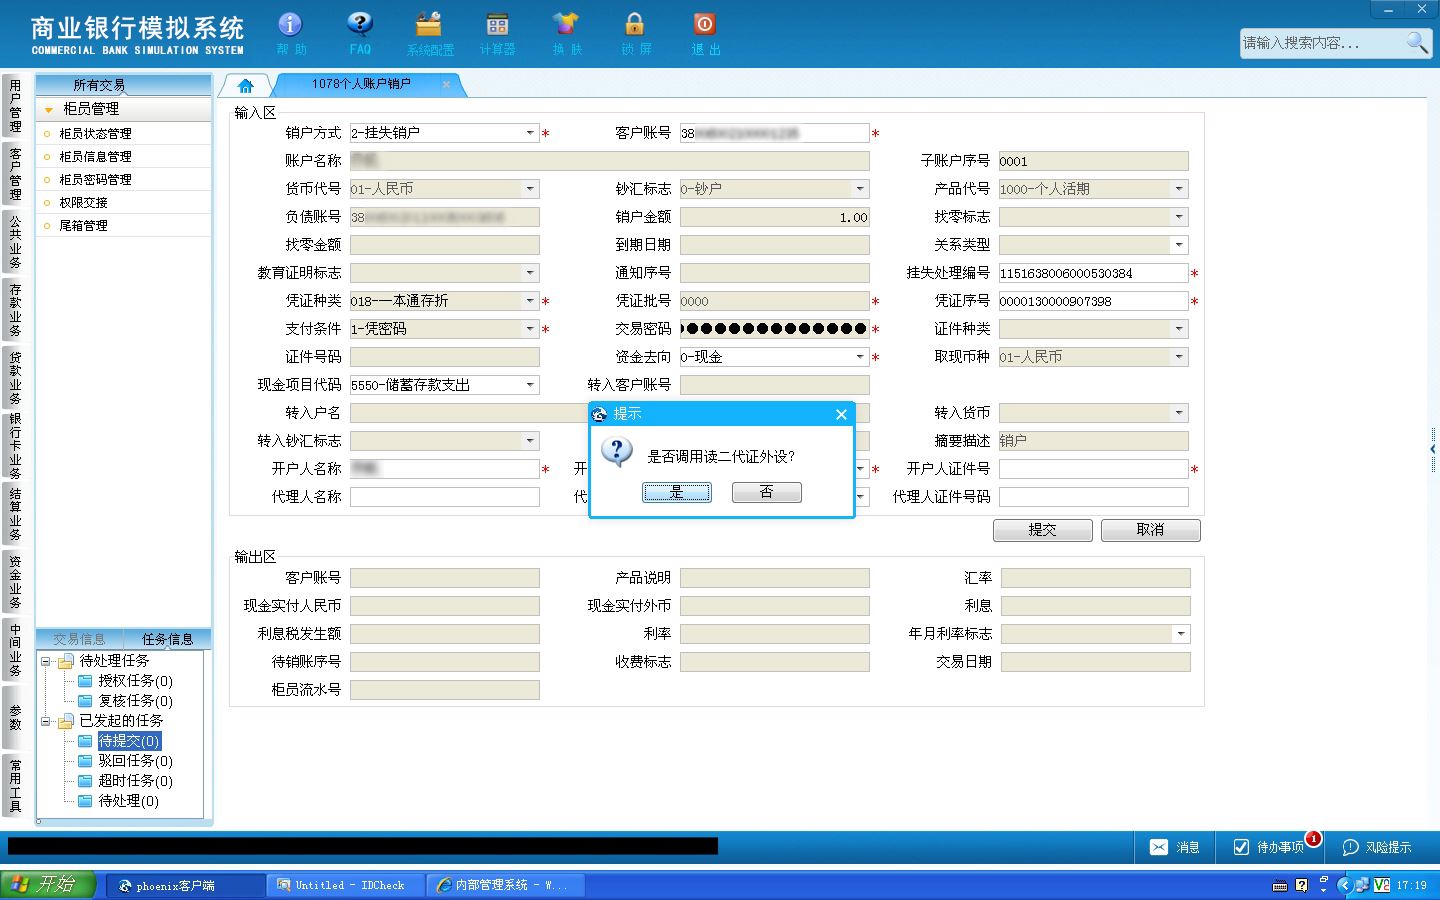The width and height of the screenshot is (1440, 900).
Task: Open 待办事项 to-do icon
Action: click(1241, 847)
